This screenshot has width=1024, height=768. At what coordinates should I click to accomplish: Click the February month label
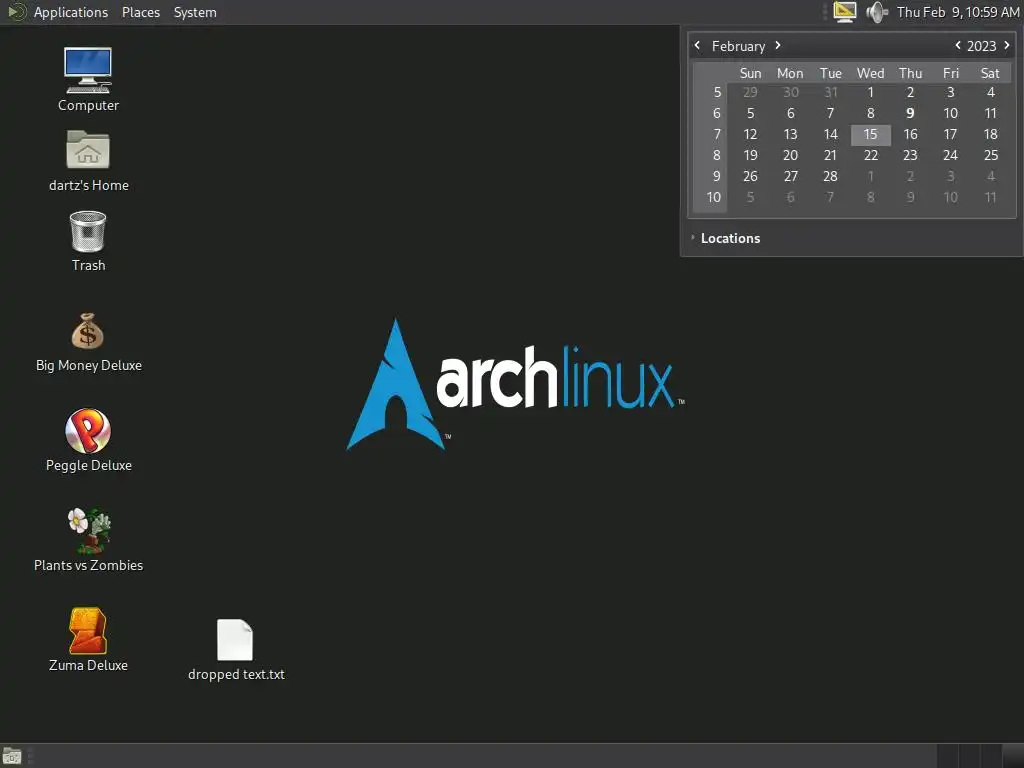[739, 46]
